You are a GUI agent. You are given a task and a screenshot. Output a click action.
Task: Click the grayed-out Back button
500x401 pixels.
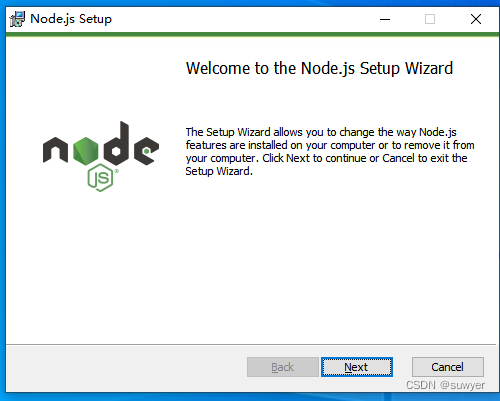(x=283, y=367)
